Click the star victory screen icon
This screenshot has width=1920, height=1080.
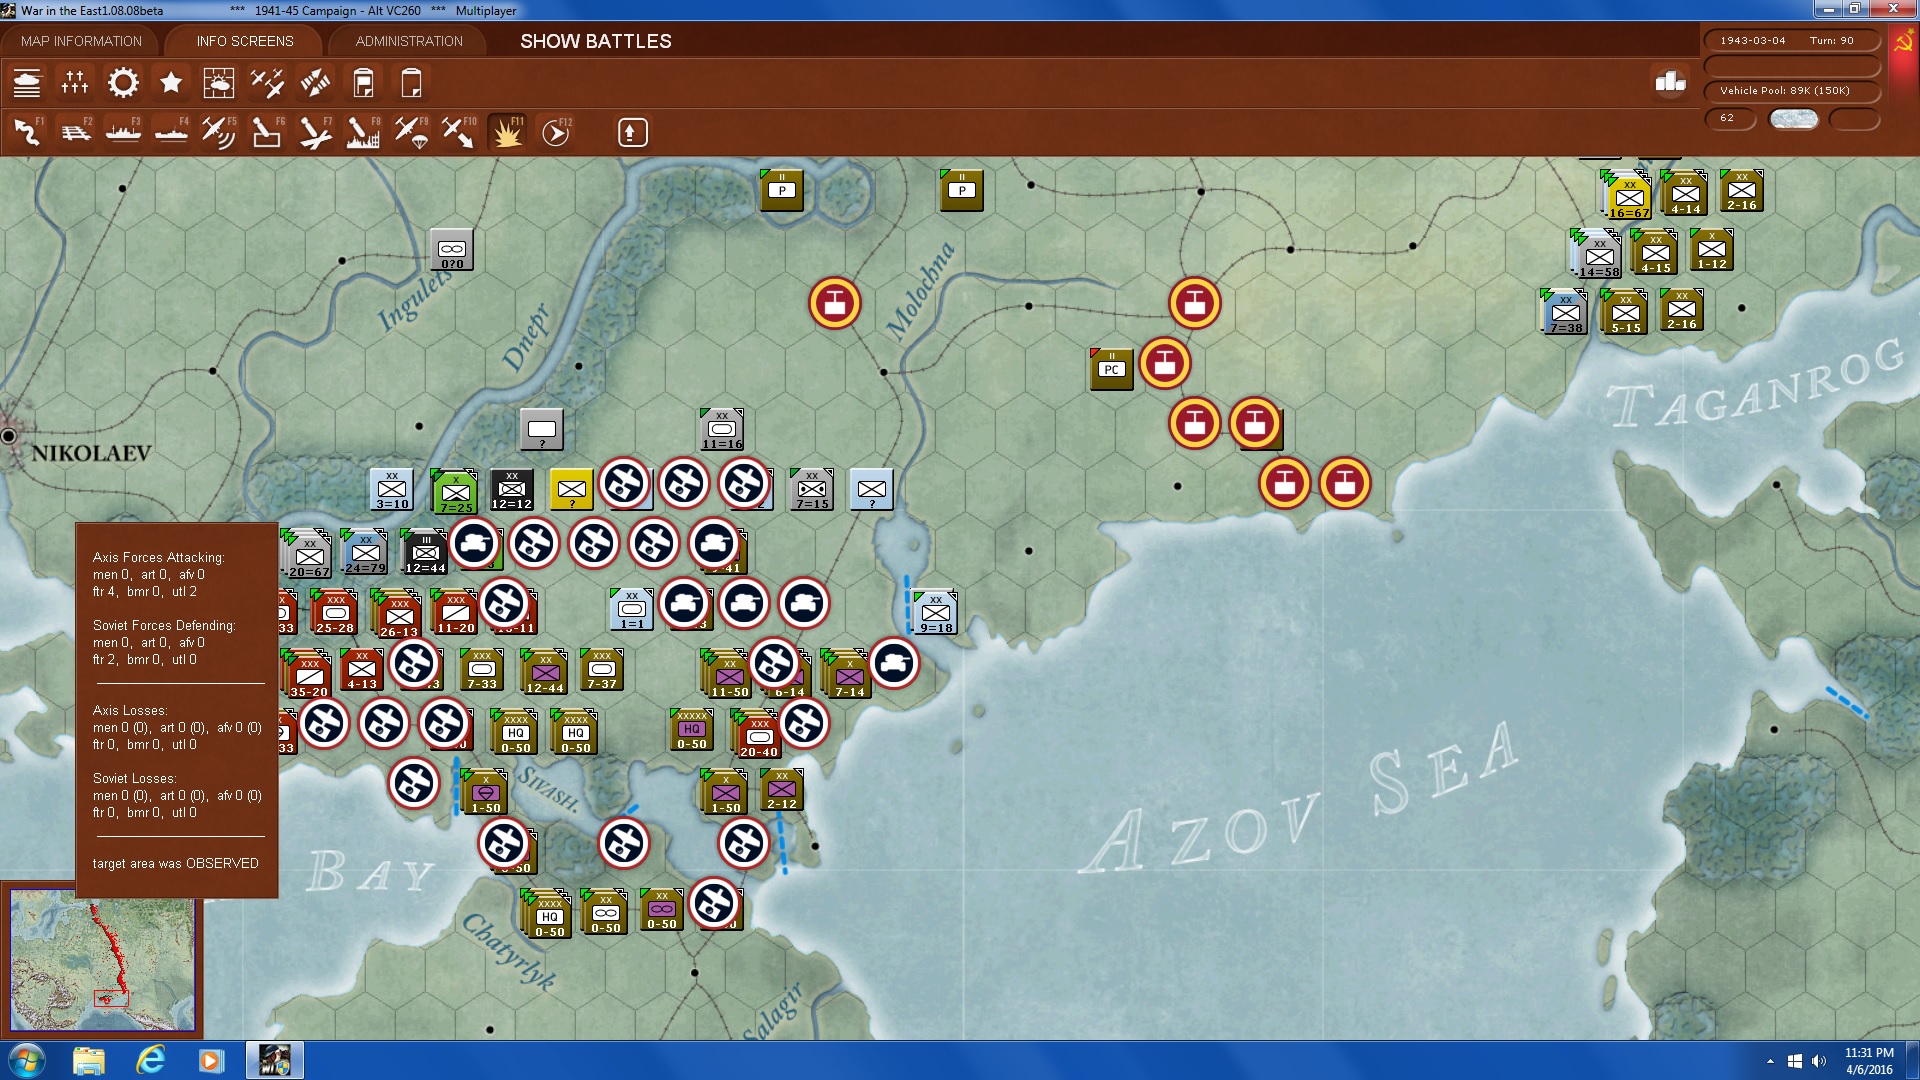pos(171,83)
